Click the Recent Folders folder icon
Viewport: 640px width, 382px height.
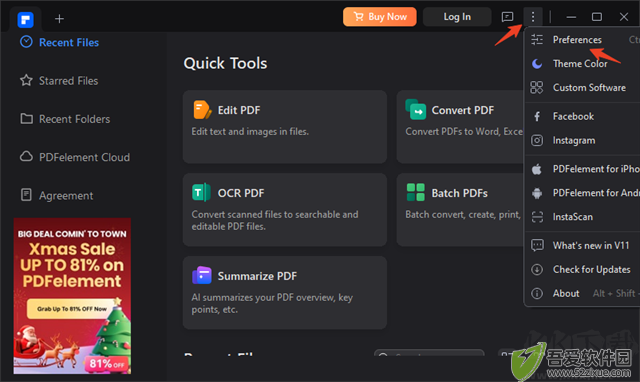27,118
